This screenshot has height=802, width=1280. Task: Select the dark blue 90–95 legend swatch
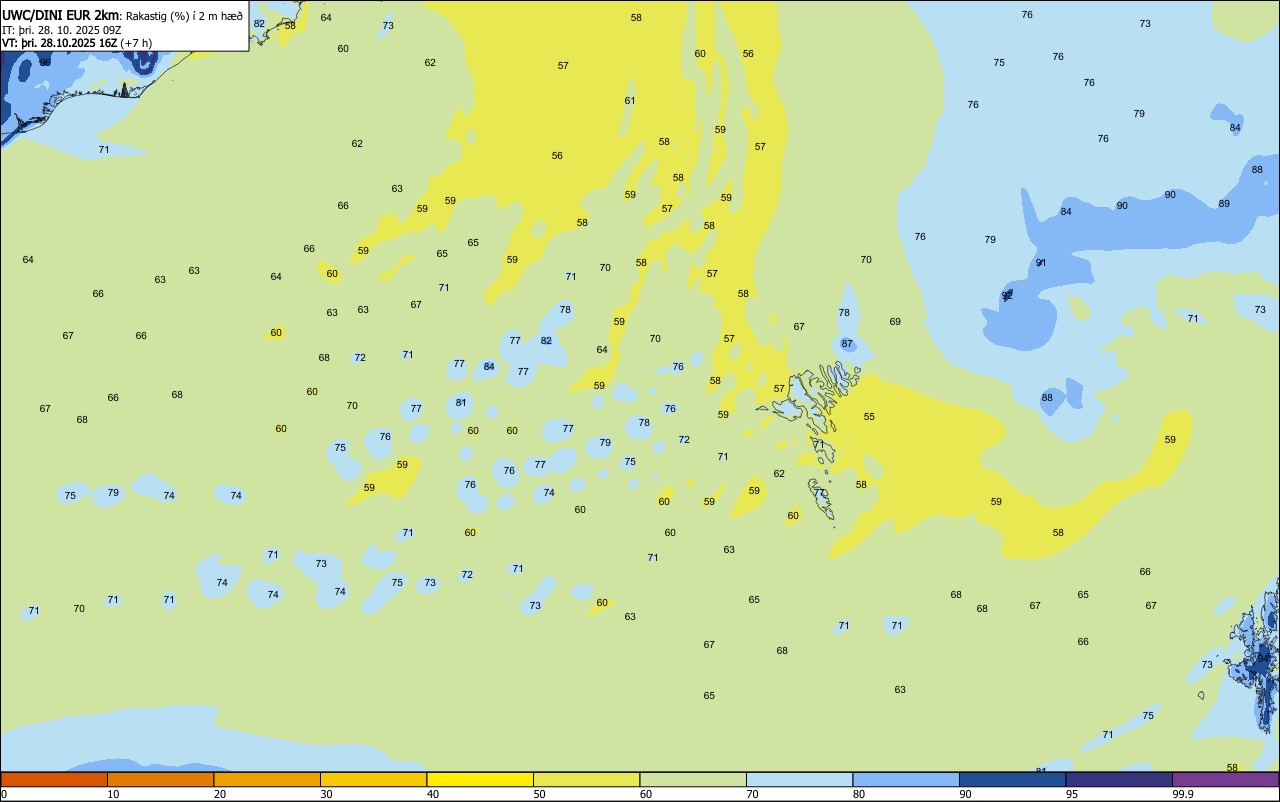(x=1012, y=779)
